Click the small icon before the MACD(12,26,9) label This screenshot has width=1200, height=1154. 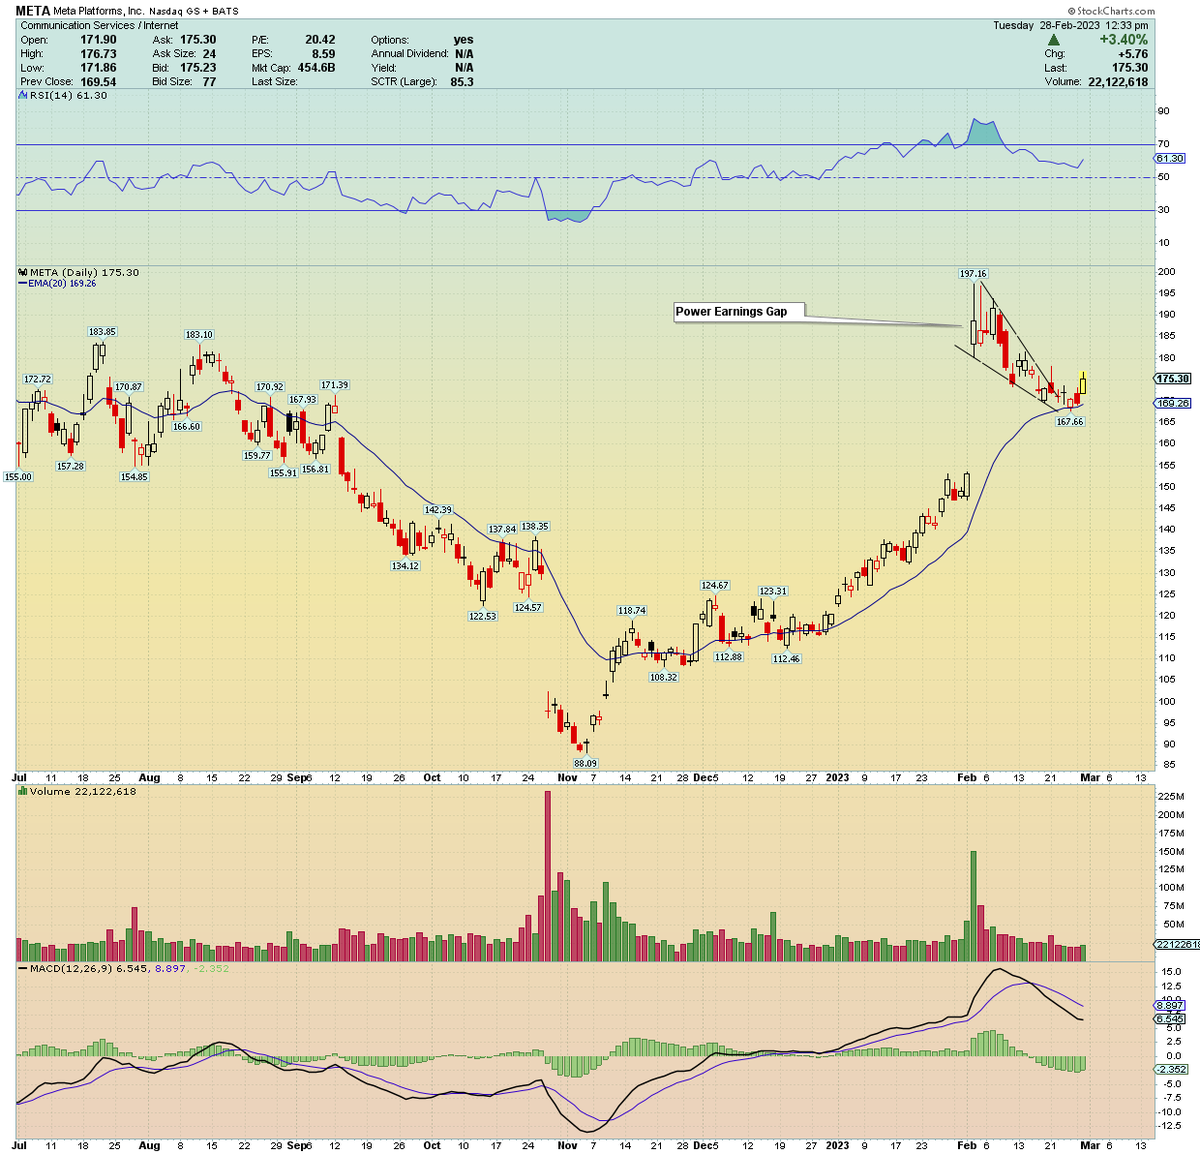[23, 968]
